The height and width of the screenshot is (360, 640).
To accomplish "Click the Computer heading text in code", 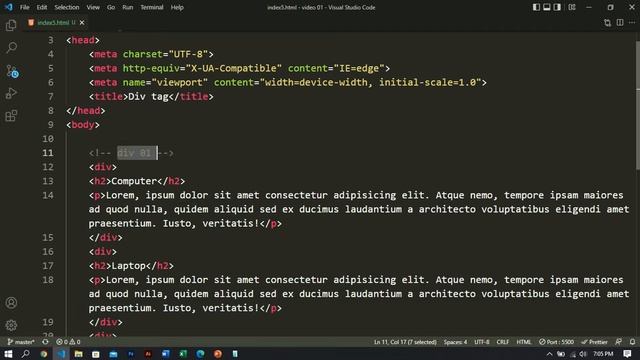I will click(x=134, y=181).
